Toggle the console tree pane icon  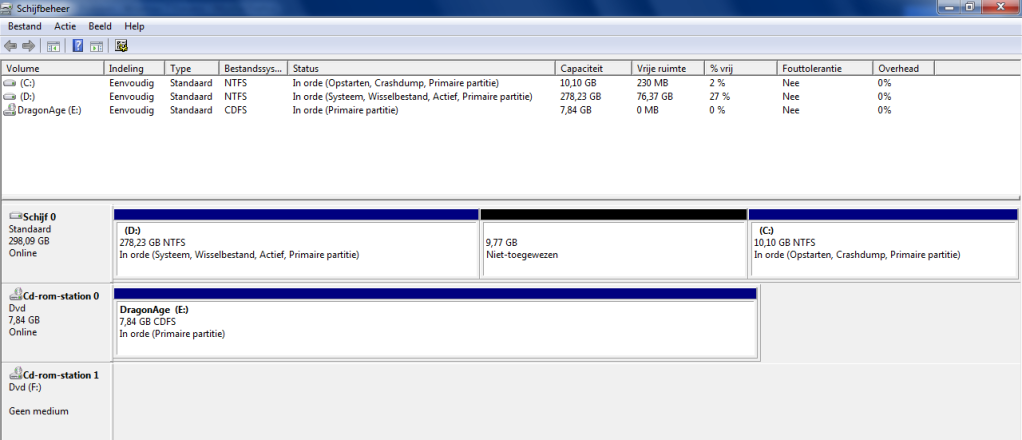click(53, 45)
